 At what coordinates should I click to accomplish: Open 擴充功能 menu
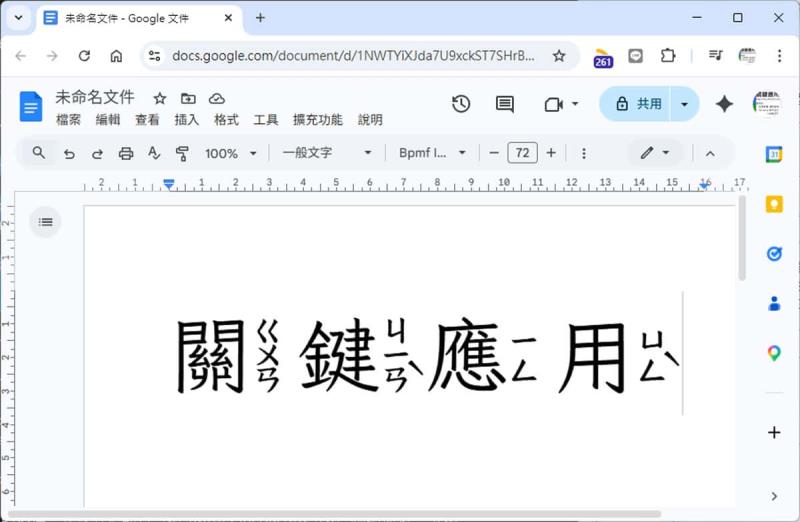317,120
